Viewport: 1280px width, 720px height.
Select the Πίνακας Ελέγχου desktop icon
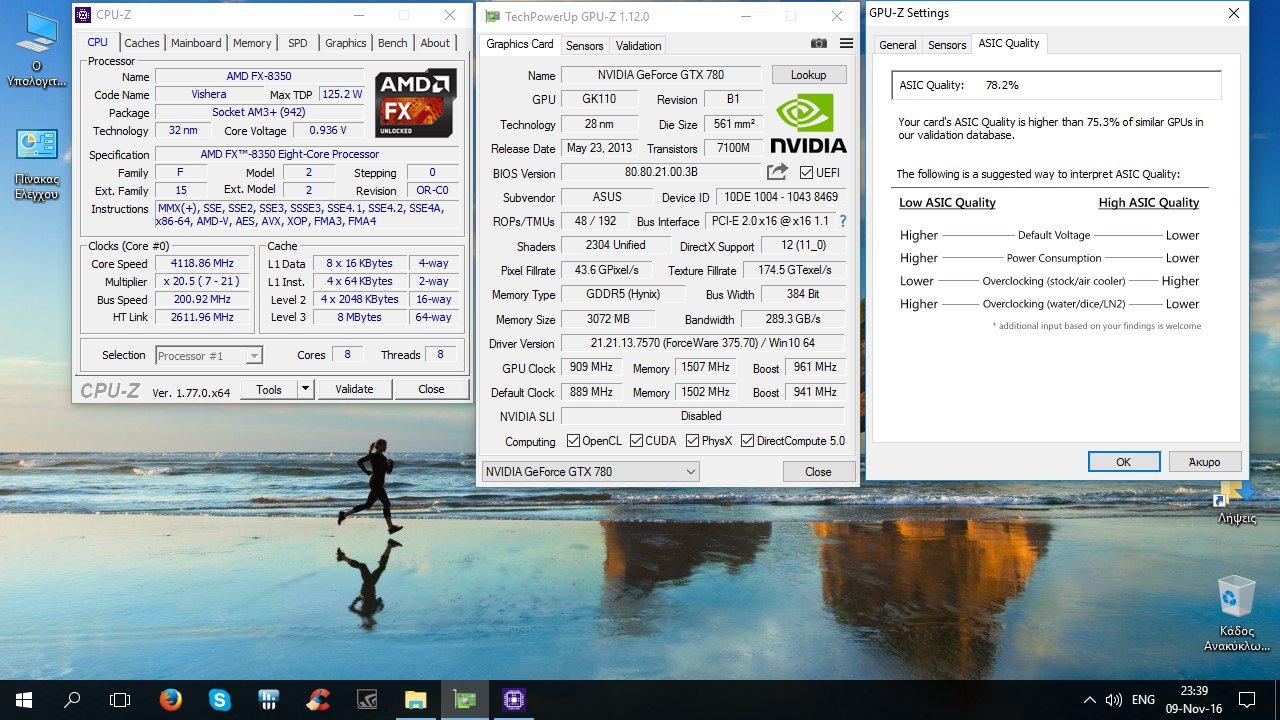[x=37, y=164]
